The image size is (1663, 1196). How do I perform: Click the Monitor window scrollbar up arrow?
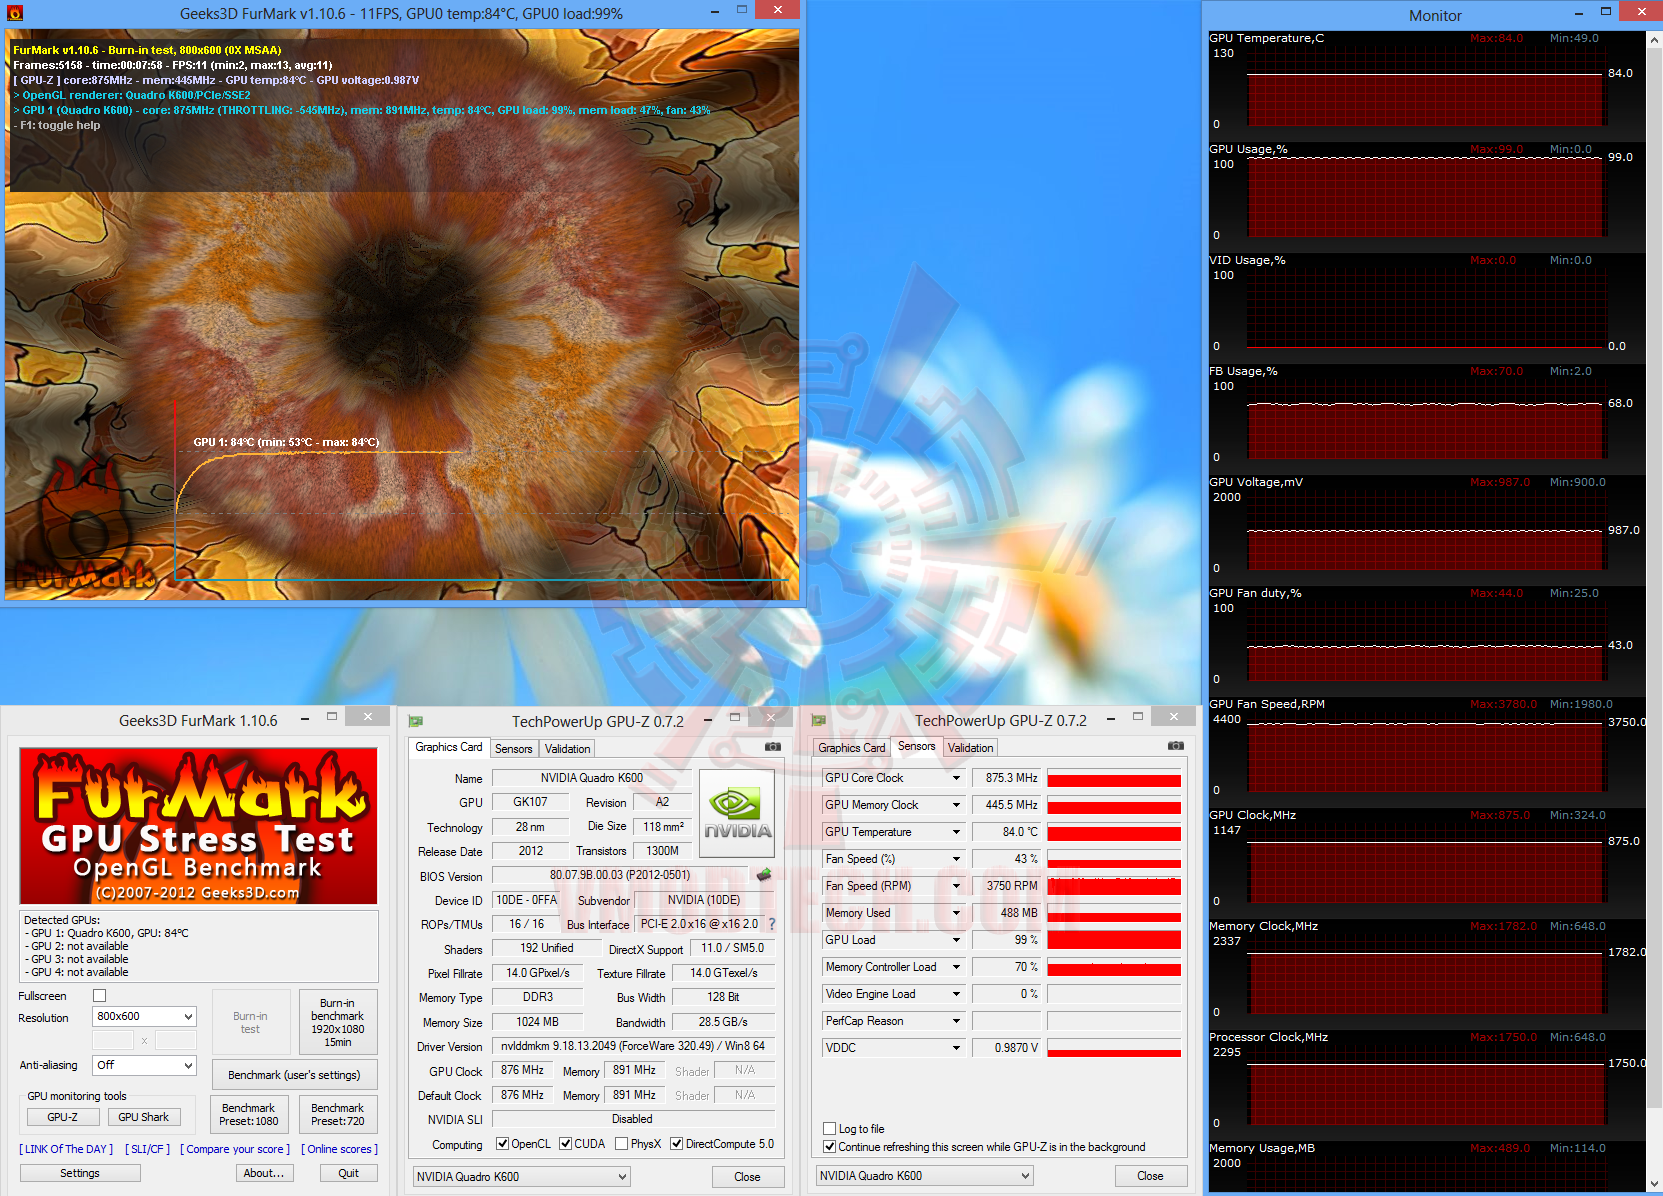(1654, 39)
